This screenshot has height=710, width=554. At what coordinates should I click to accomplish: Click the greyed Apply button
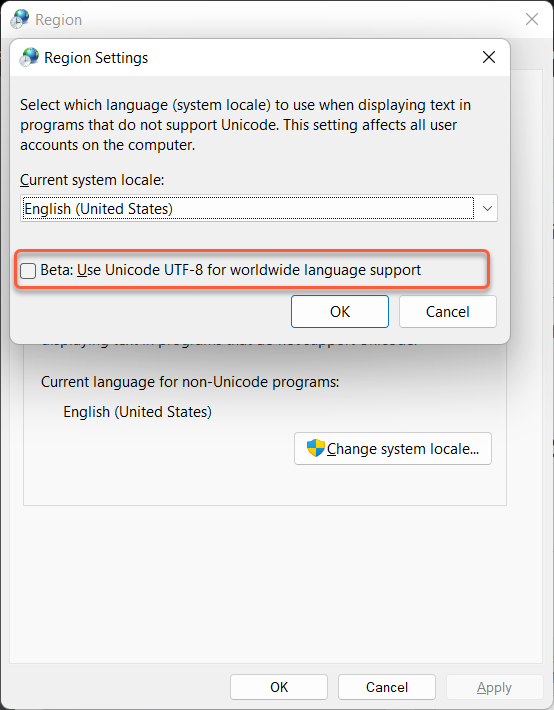(494, 687)
